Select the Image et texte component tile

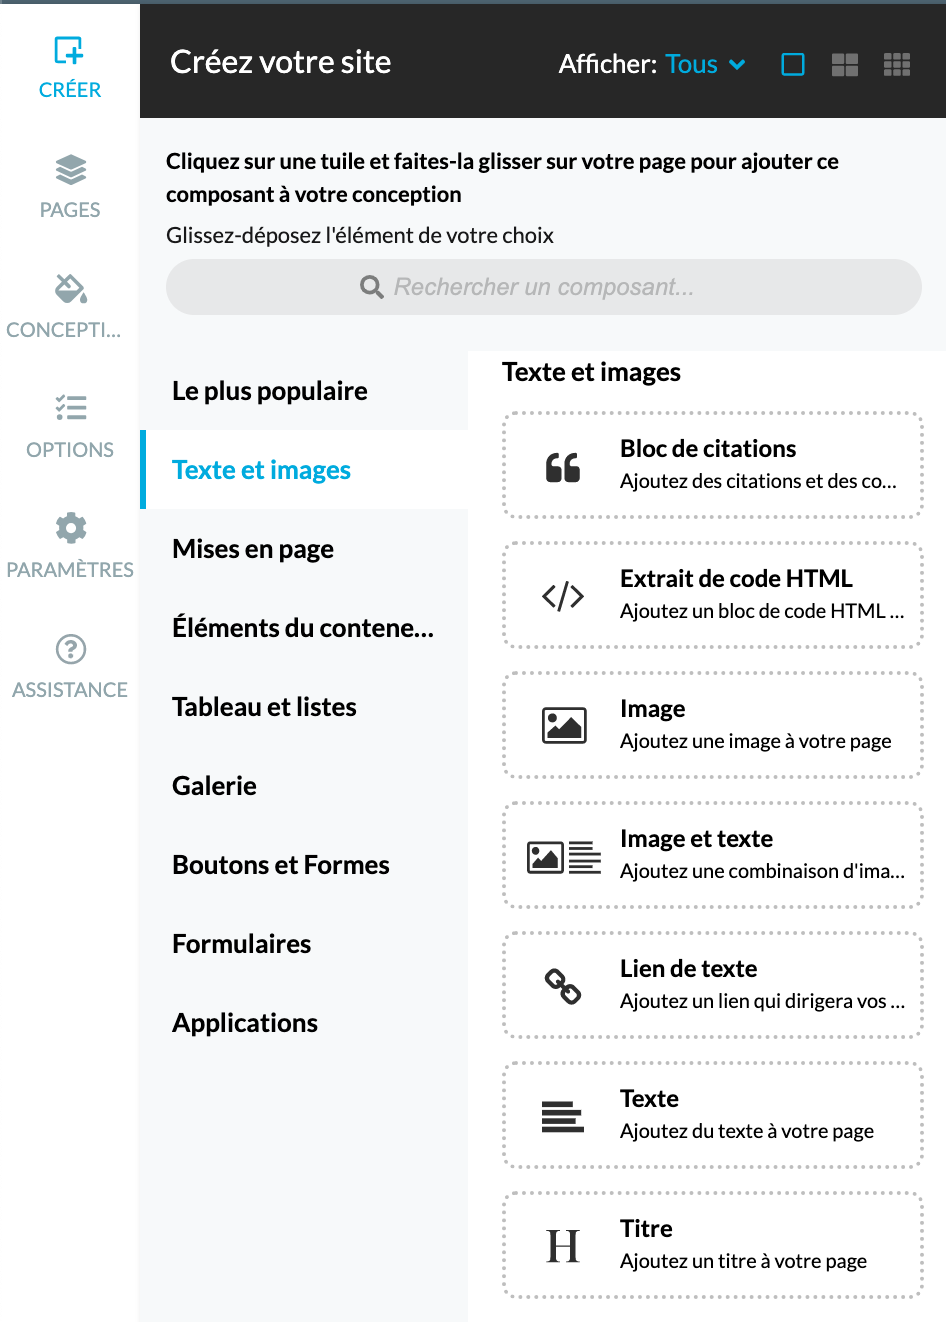(x=712, y=855)
